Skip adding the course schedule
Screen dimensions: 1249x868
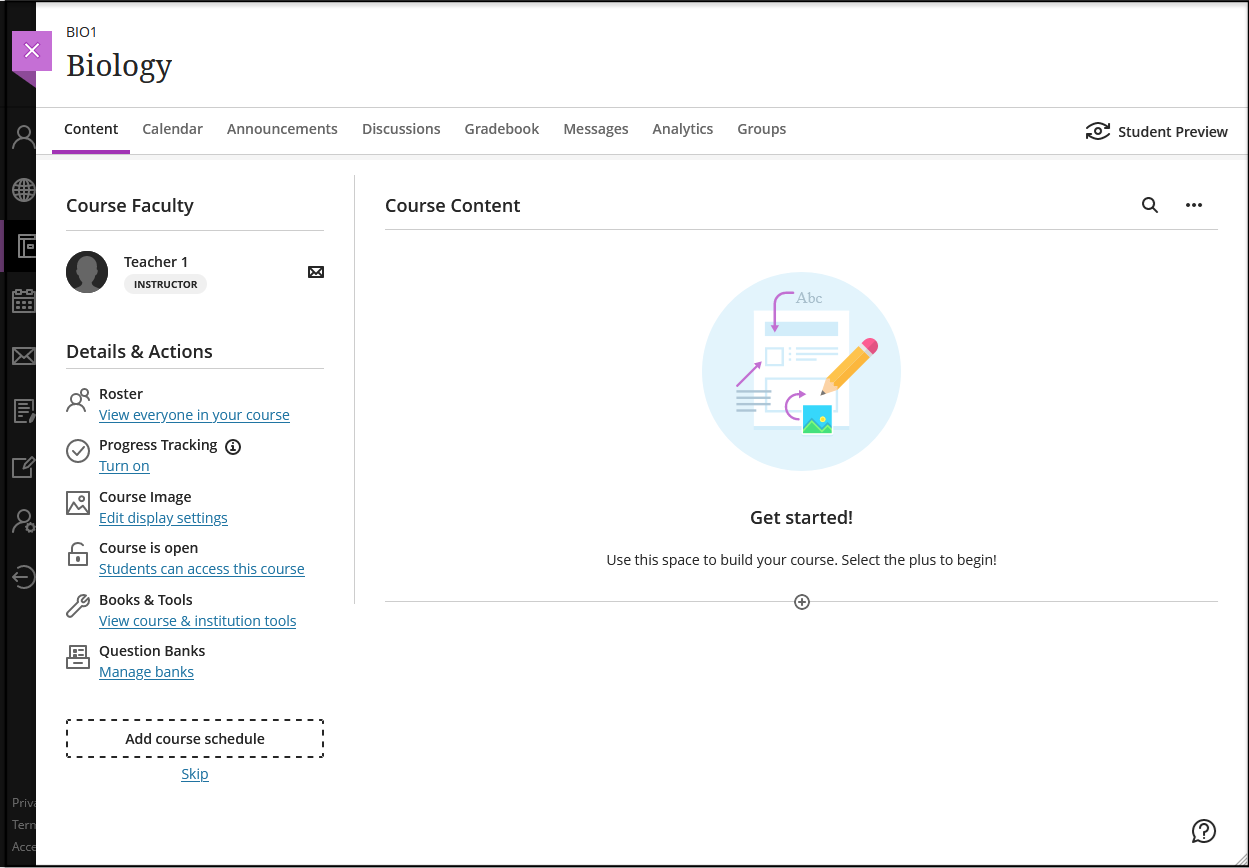pos(195,774)
